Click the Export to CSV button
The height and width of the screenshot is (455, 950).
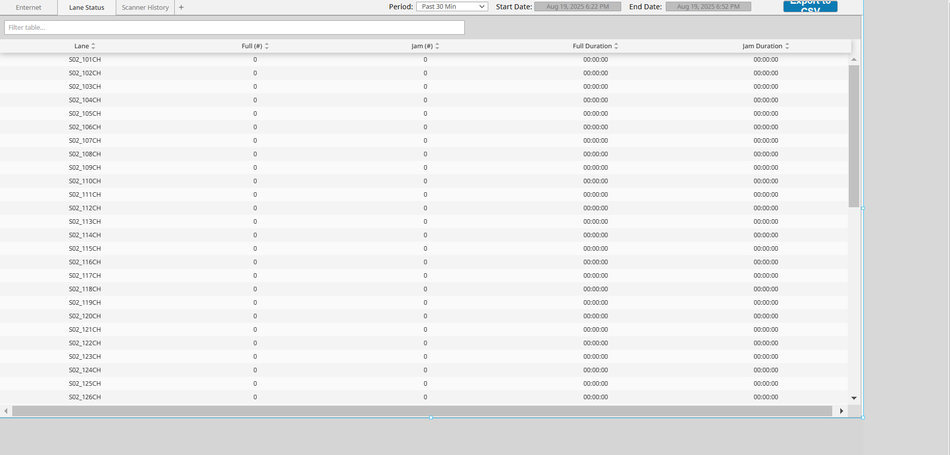tap(810, 6)
